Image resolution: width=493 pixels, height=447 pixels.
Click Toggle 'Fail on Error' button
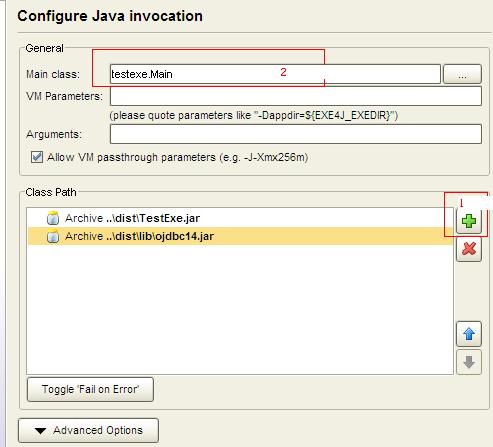(90, 389)
